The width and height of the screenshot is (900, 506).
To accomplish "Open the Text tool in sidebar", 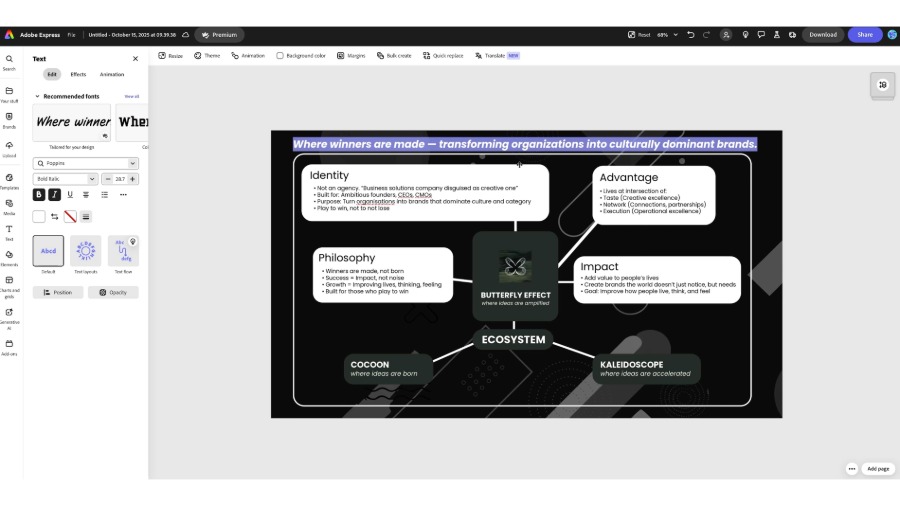I will coord(9,233).
